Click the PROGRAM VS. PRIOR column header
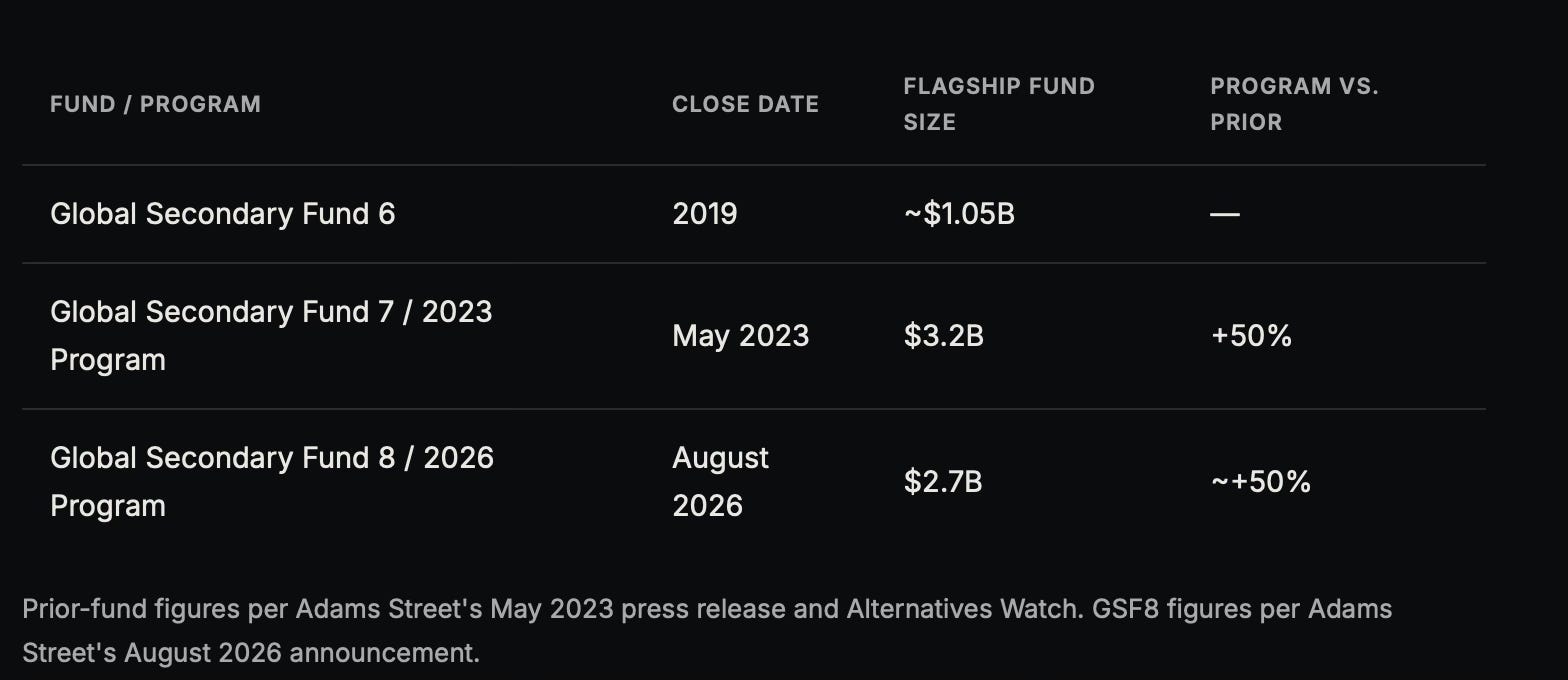1568x680 pixels. coord(1294,104)
